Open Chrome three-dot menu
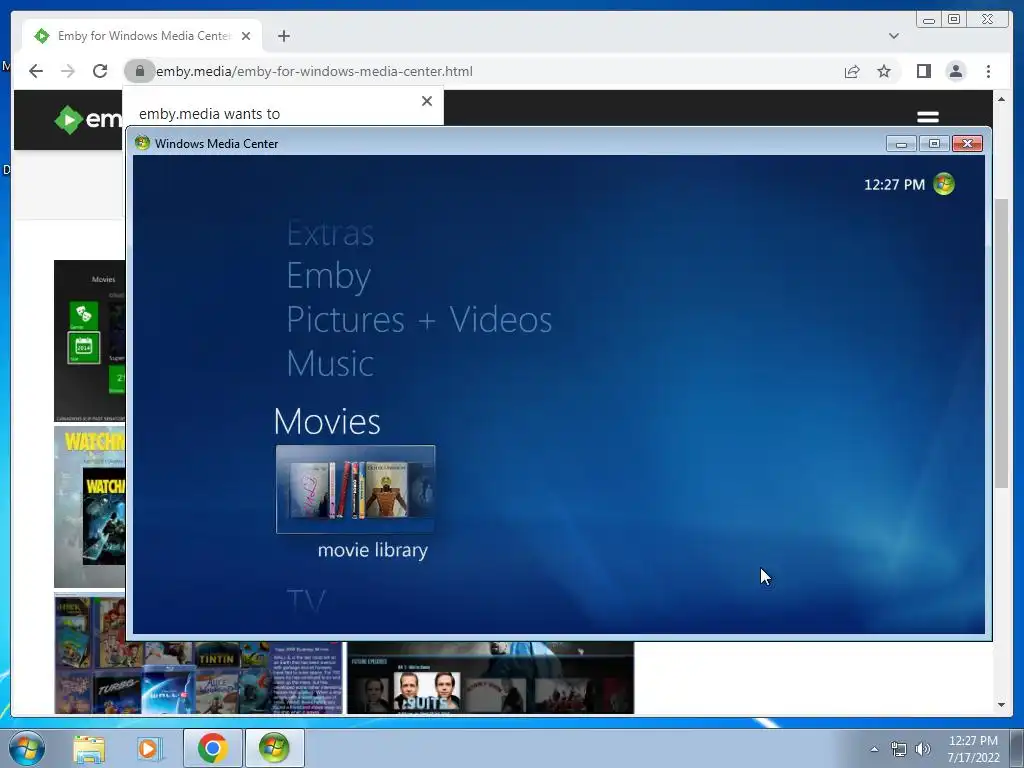1024x768 pixels. (x=988, y=71)
